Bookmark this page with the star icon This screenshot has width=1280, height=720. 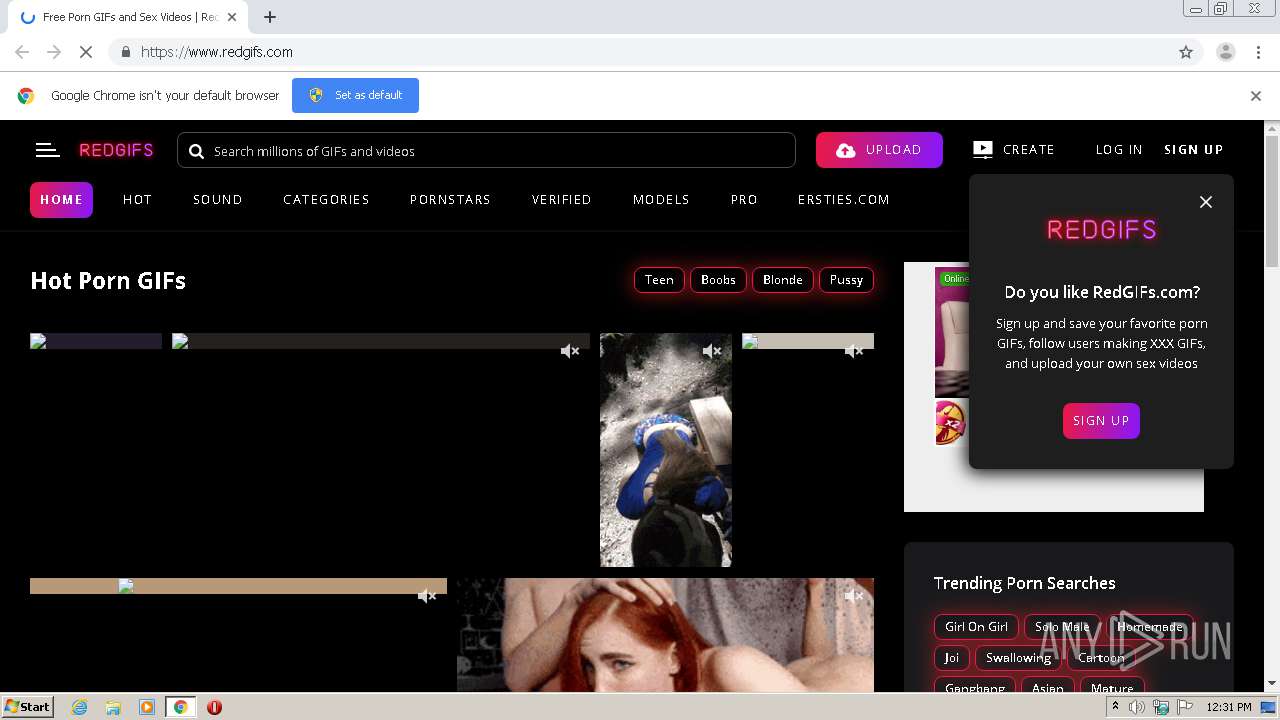1186,52
